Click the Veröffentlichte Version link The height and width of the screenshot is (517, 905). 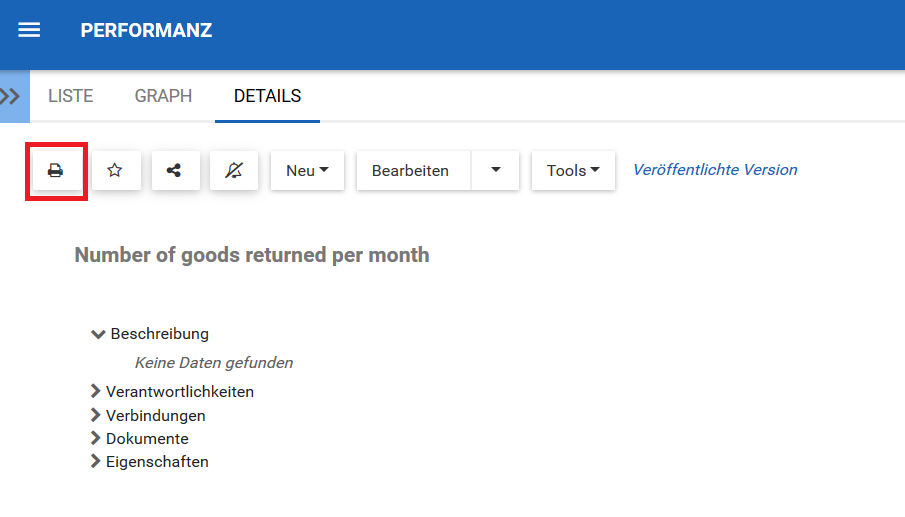(x=715, y=170)
